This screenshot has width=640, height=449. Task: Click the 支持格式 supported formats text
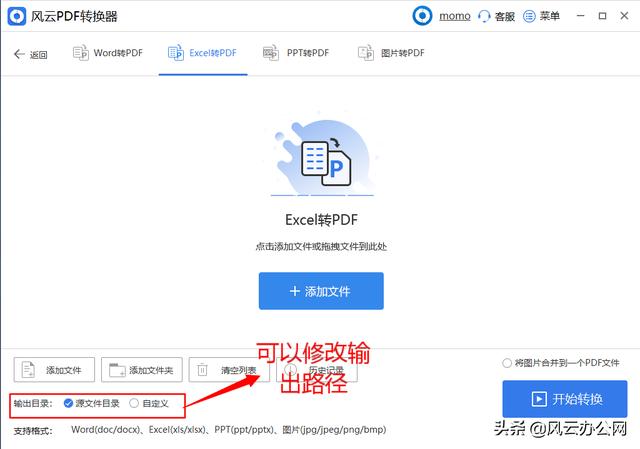point(200,430)
